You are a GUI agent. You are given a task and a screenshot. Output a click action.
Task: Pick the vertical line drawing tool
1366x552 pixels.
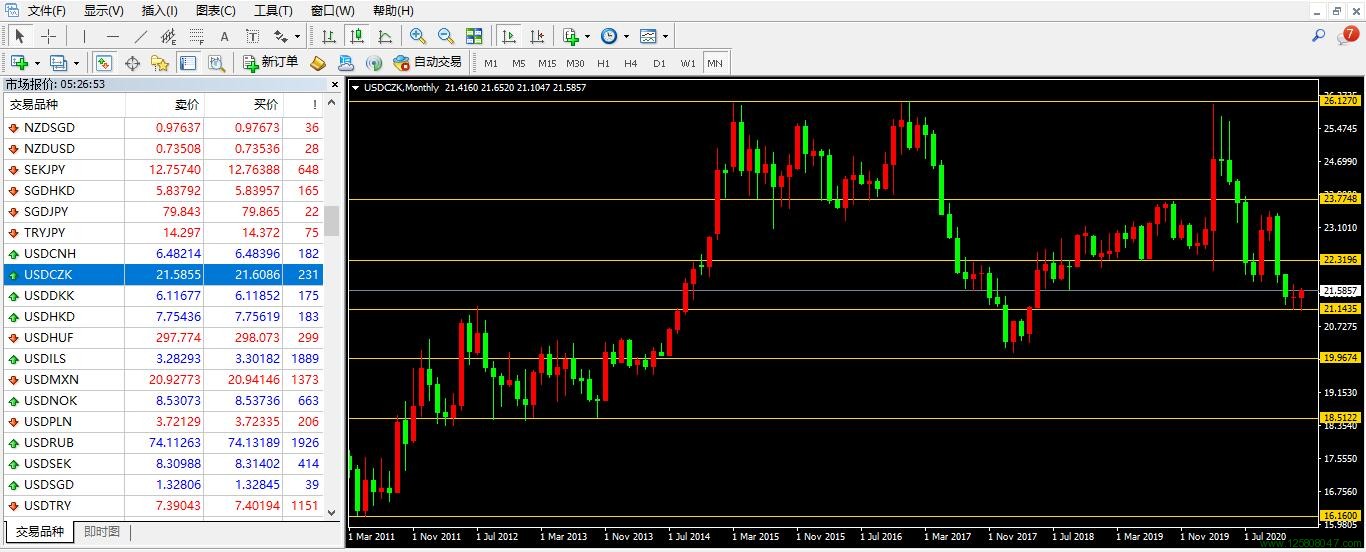click(85, 36)
